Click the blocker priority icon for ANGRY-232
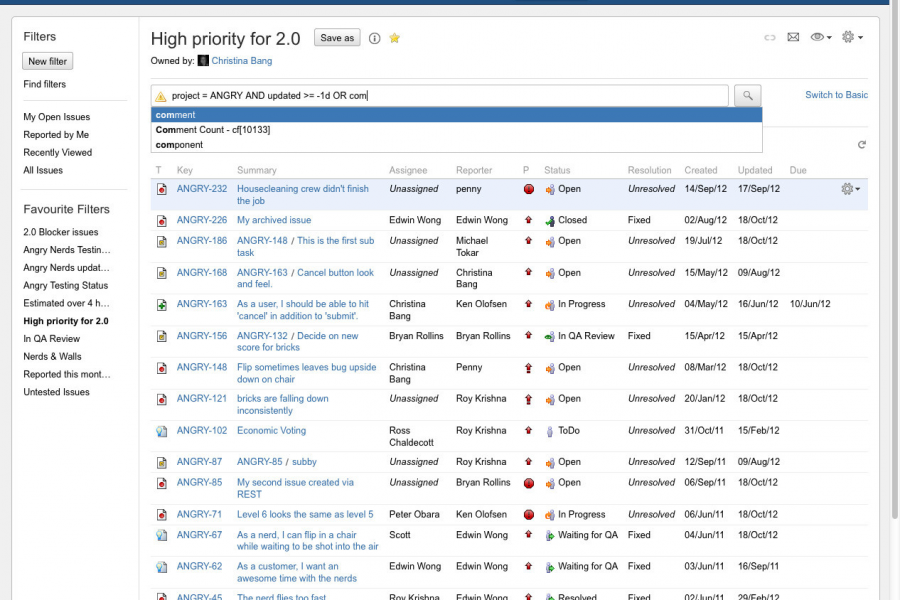 pos(529,189)
